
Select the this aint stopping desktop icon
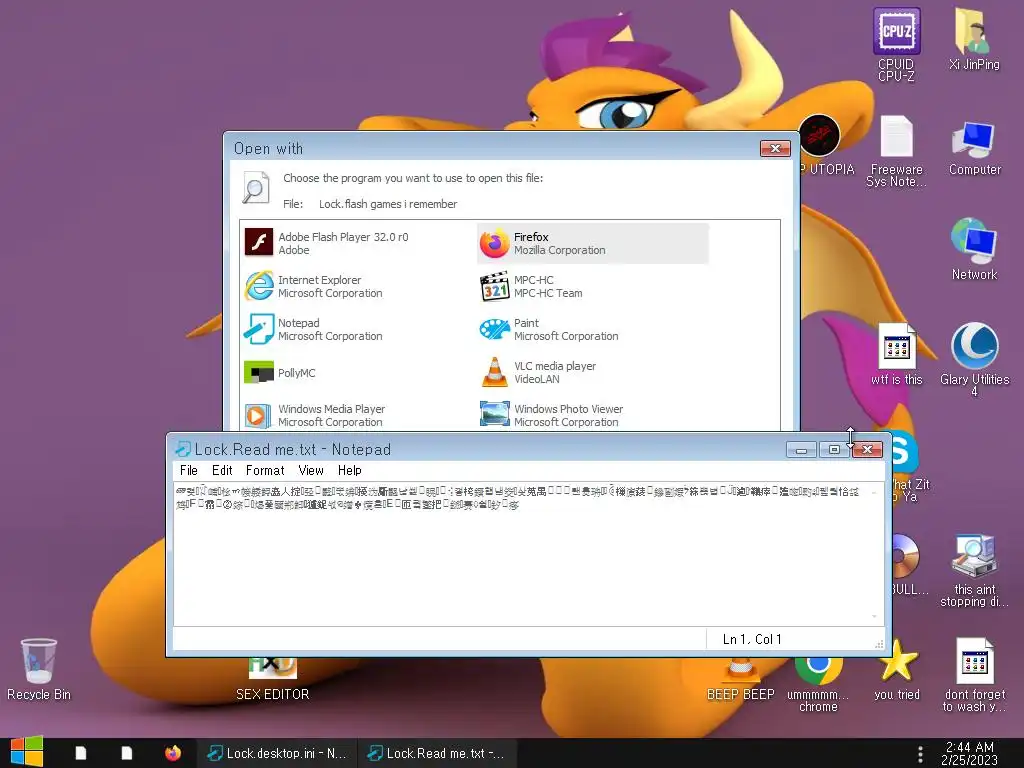click(974, 570)
